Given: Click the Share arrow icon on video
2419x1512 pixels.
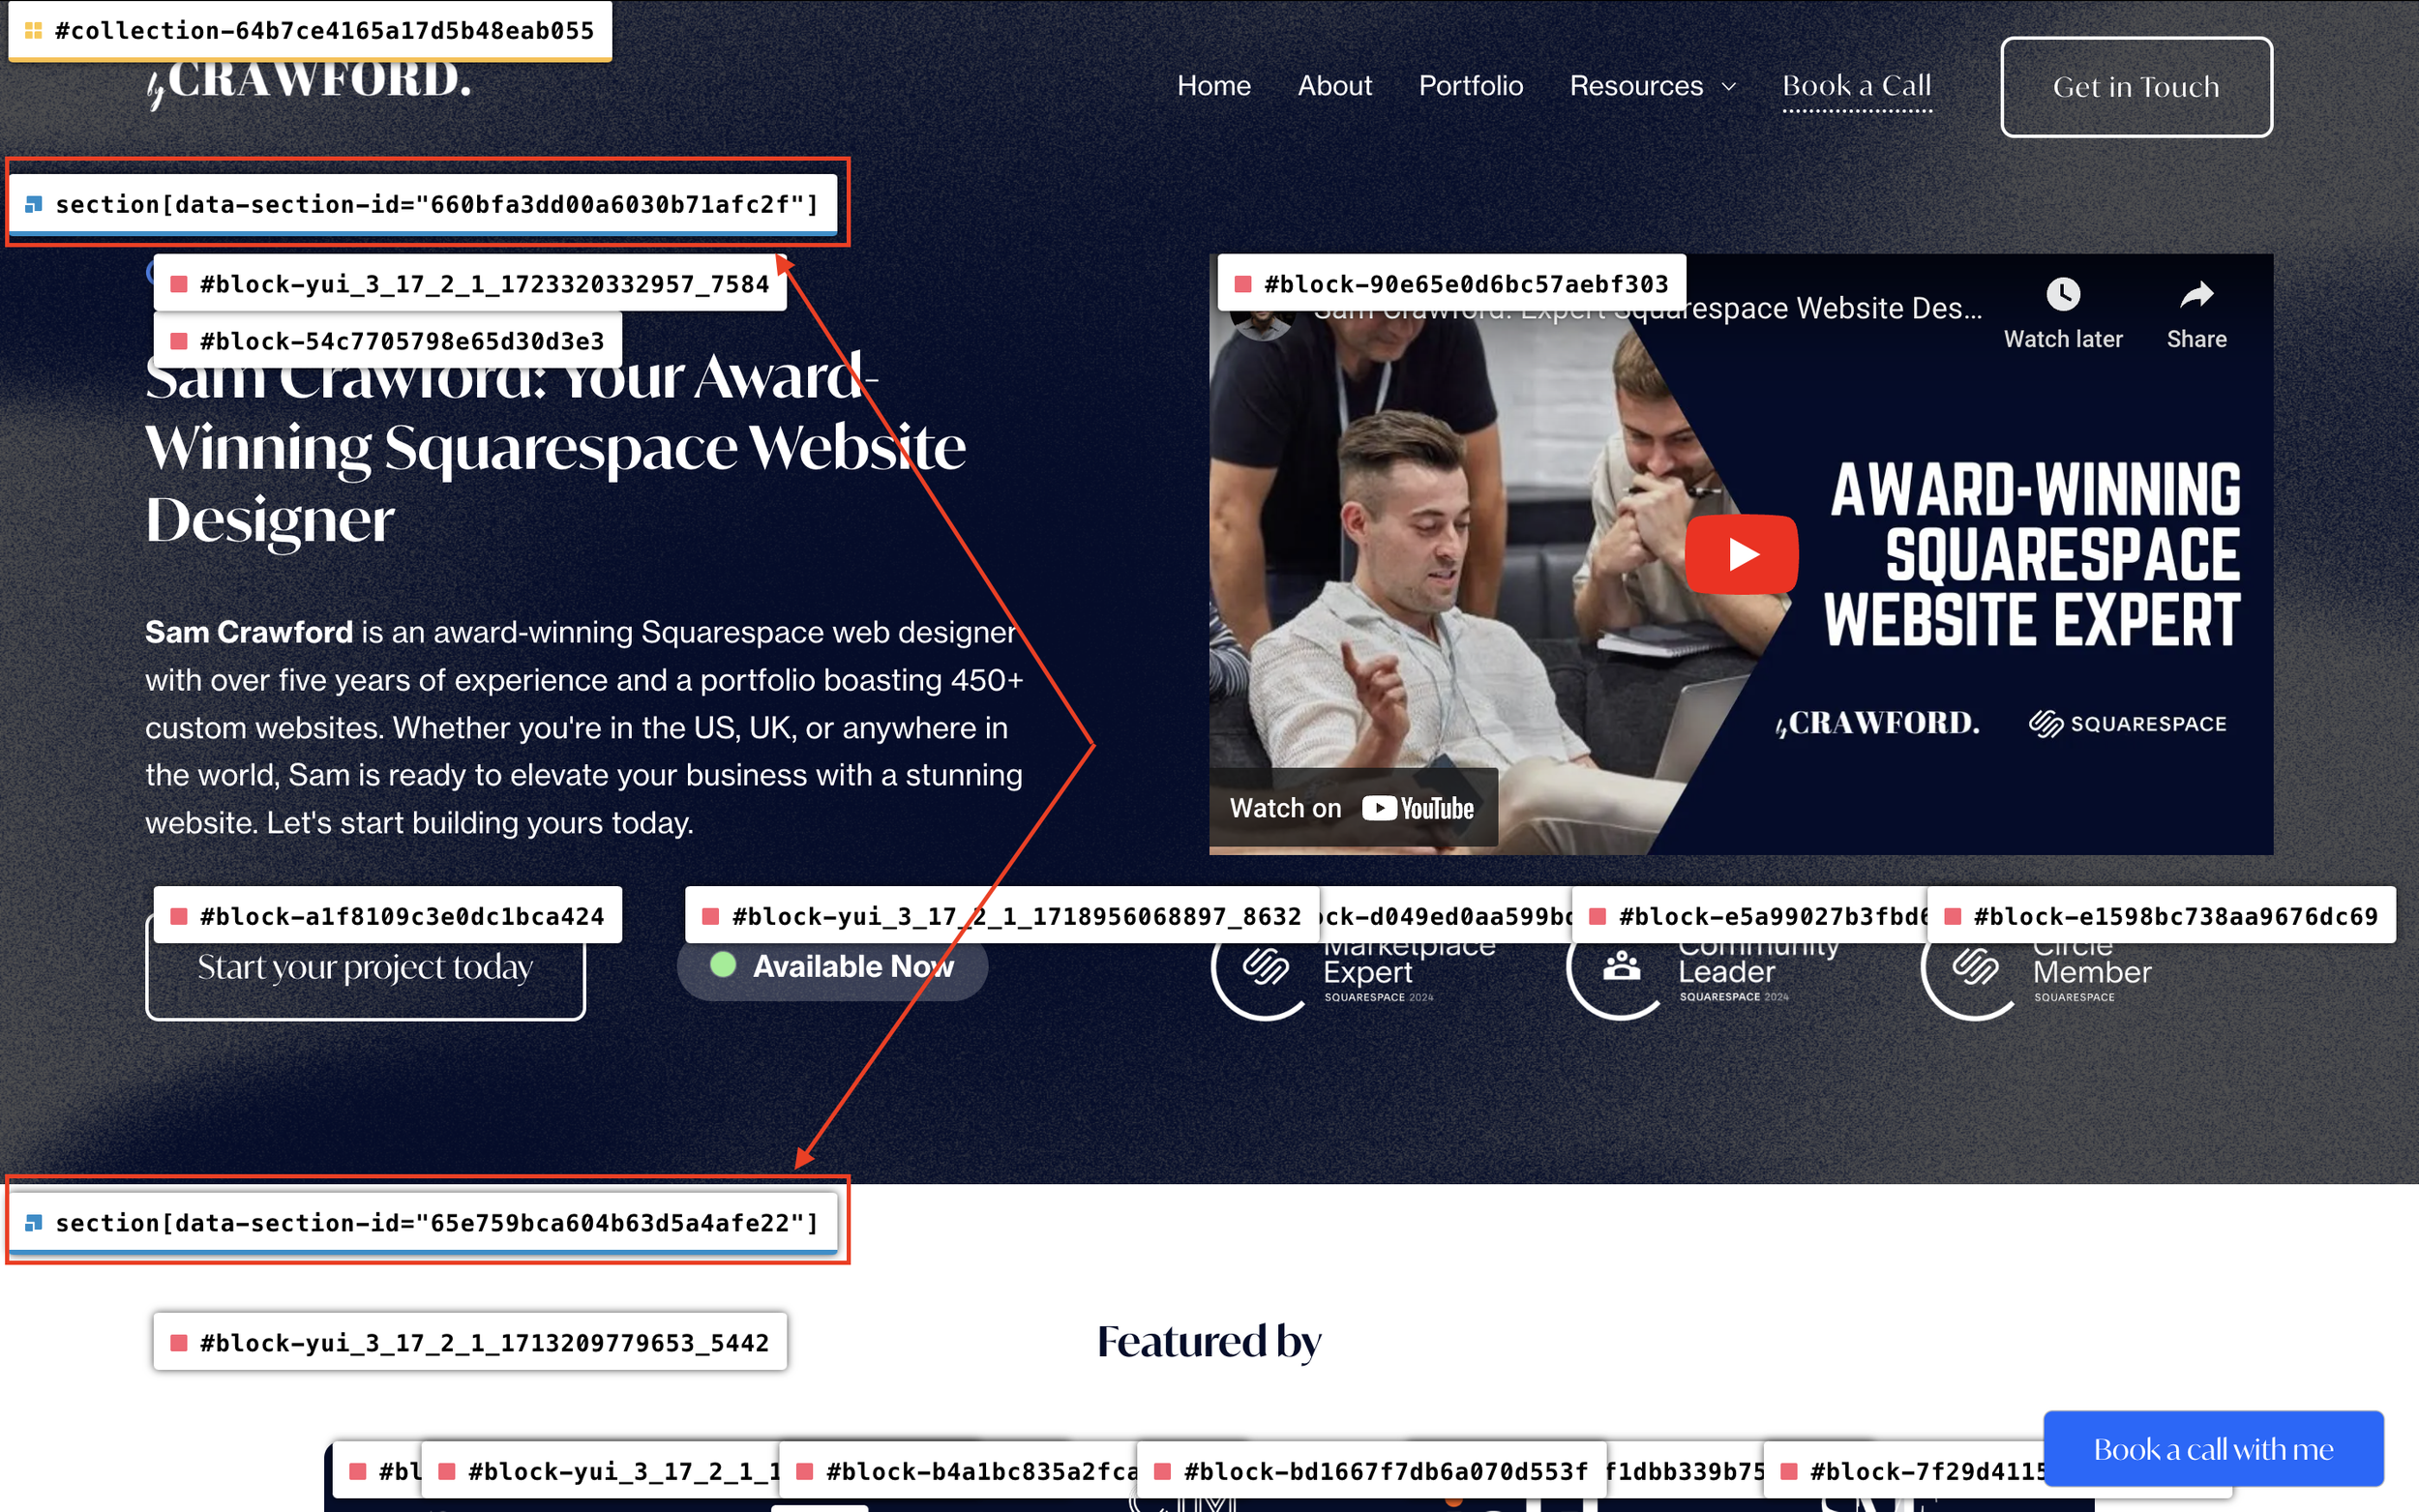Looking at the screenshot, I should [x=2196, y=294].
